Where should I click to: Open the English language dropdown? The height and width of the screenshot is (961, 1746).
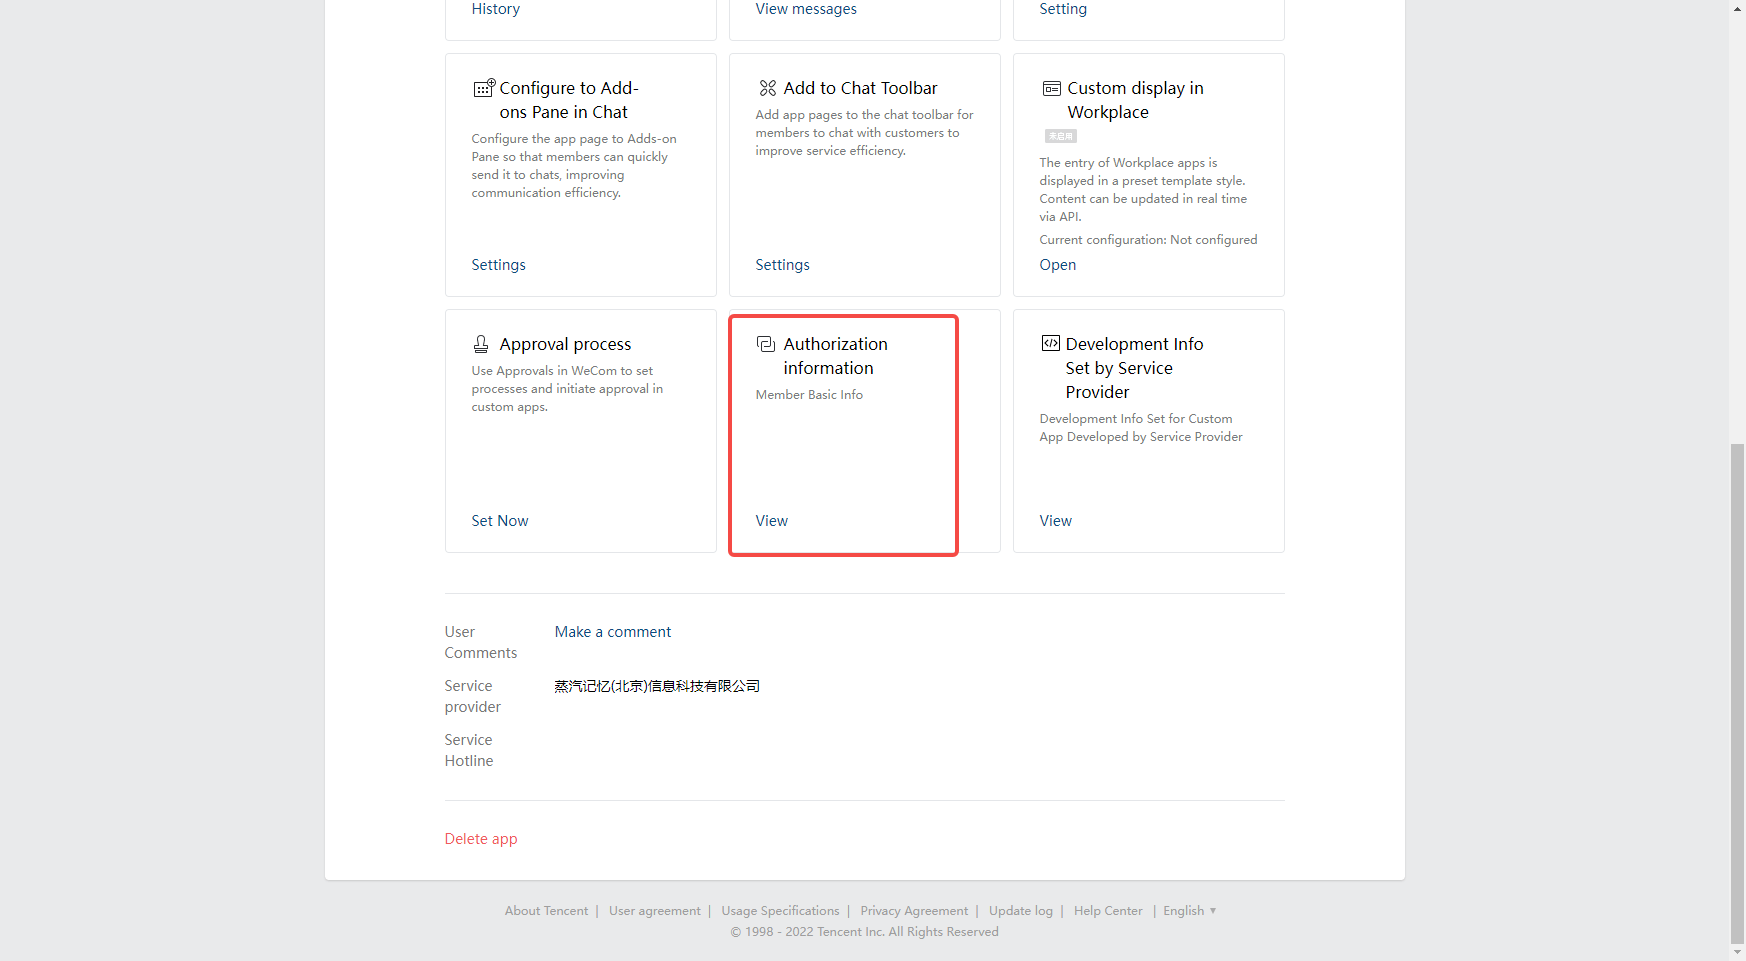1189,911
